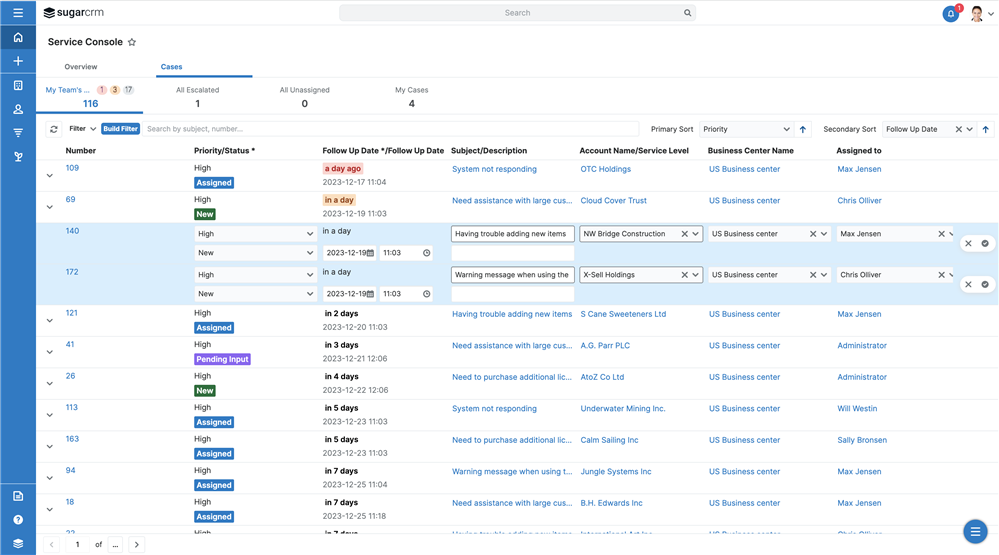Click the notifications bell icon
The height and width of the screenshot is (555, 999).
coord(950,14)
